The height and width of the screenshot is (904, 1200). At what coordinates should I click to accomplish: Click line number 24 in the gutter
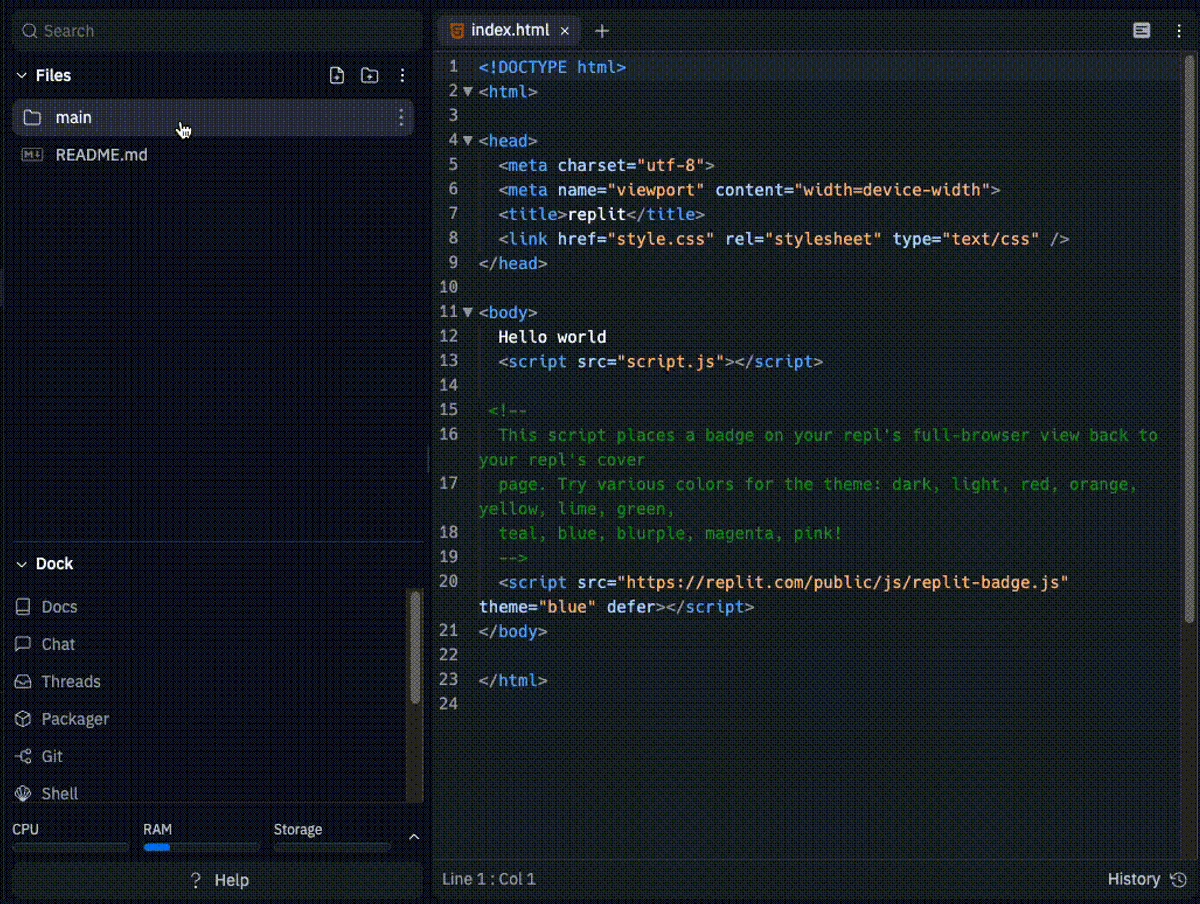[448, 704]
